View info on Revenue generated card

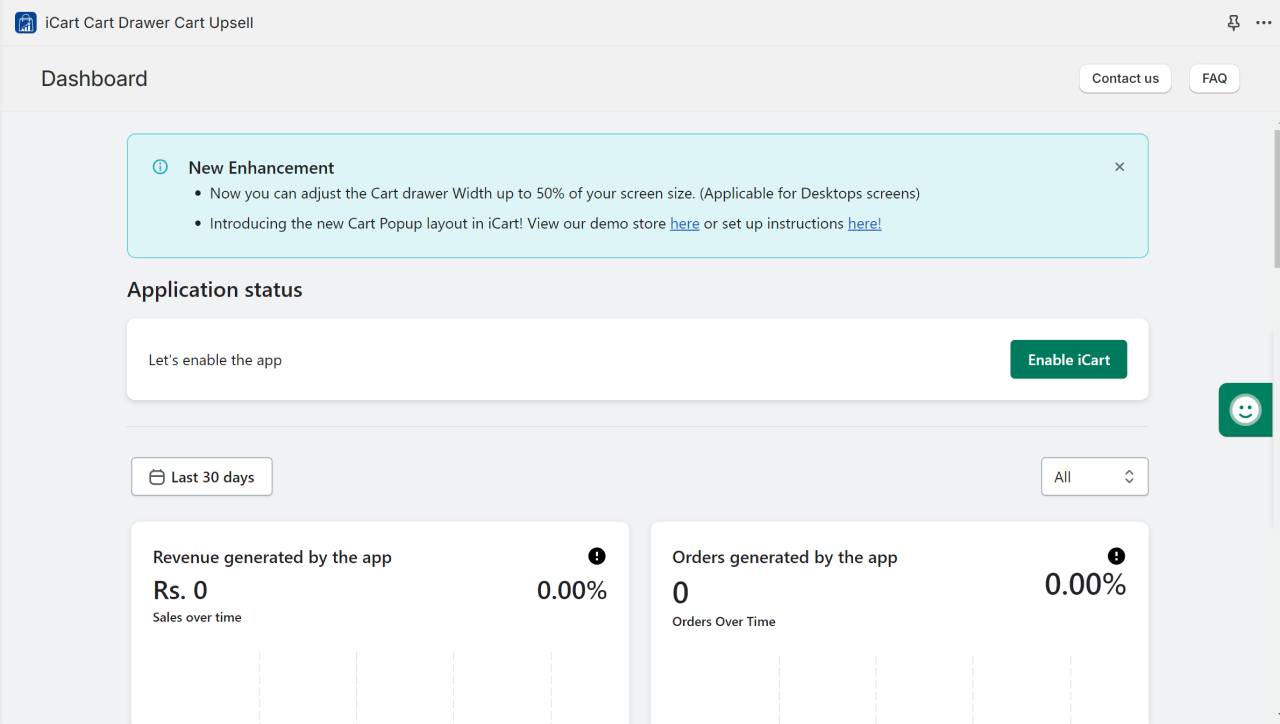(597, 556)
